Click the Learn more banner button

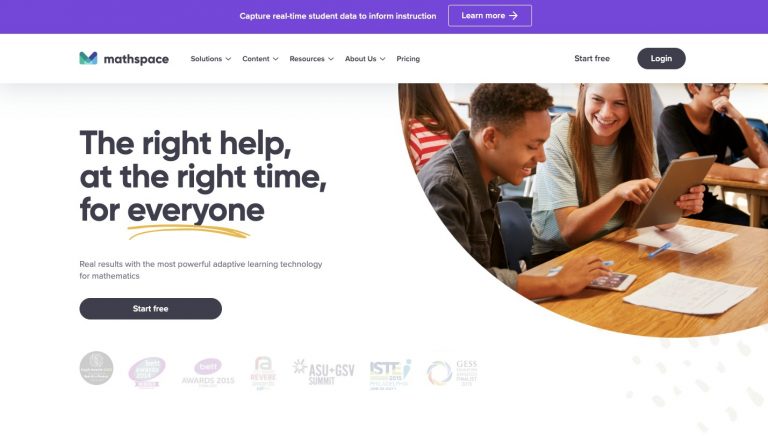[x=490, y=16]
